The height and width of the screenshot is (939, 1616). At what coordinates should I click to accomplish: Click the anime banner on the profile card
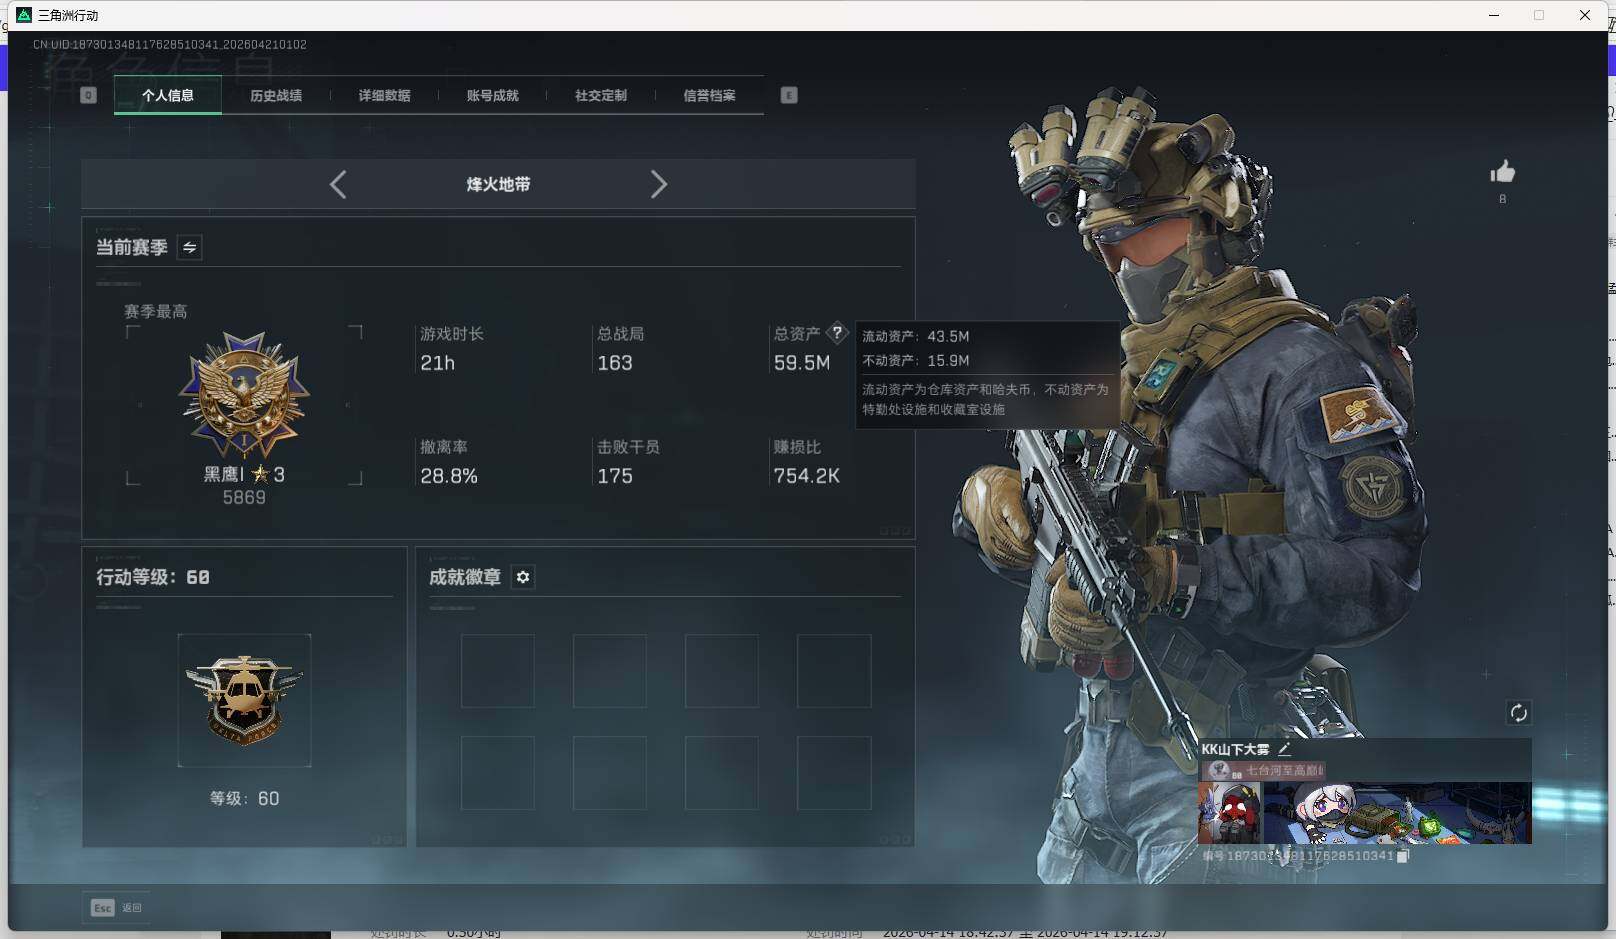pyautogui.click(x=1398, y=813)
